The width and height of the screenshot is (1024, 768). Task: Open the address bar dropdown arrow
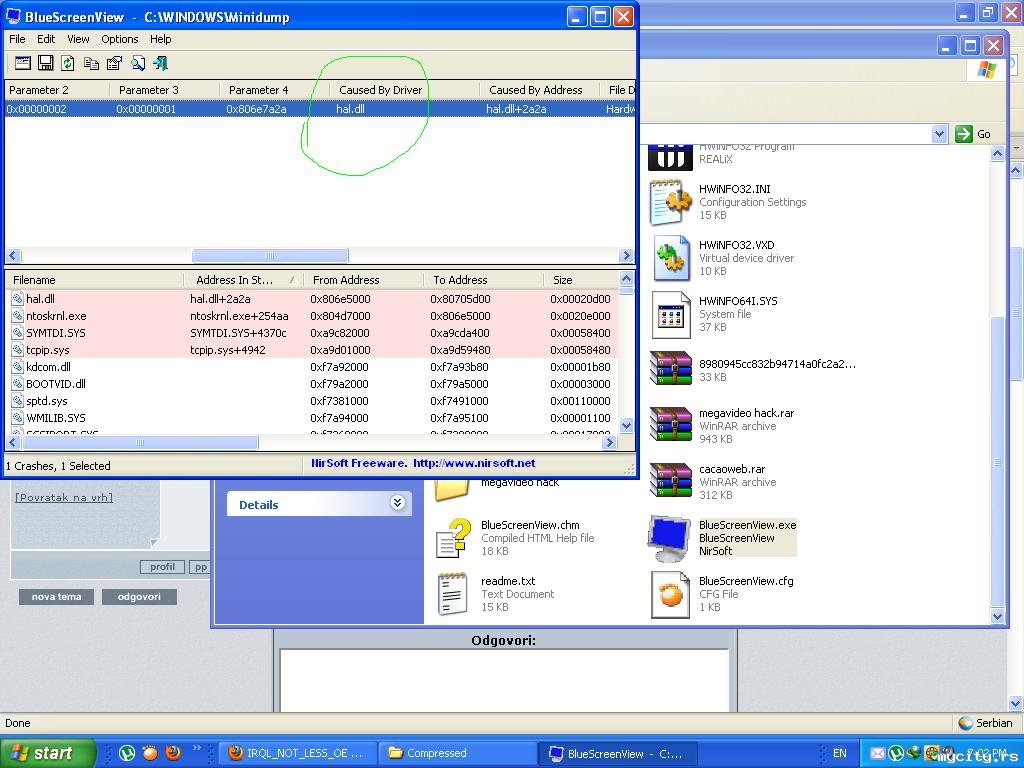pos(939,134)
